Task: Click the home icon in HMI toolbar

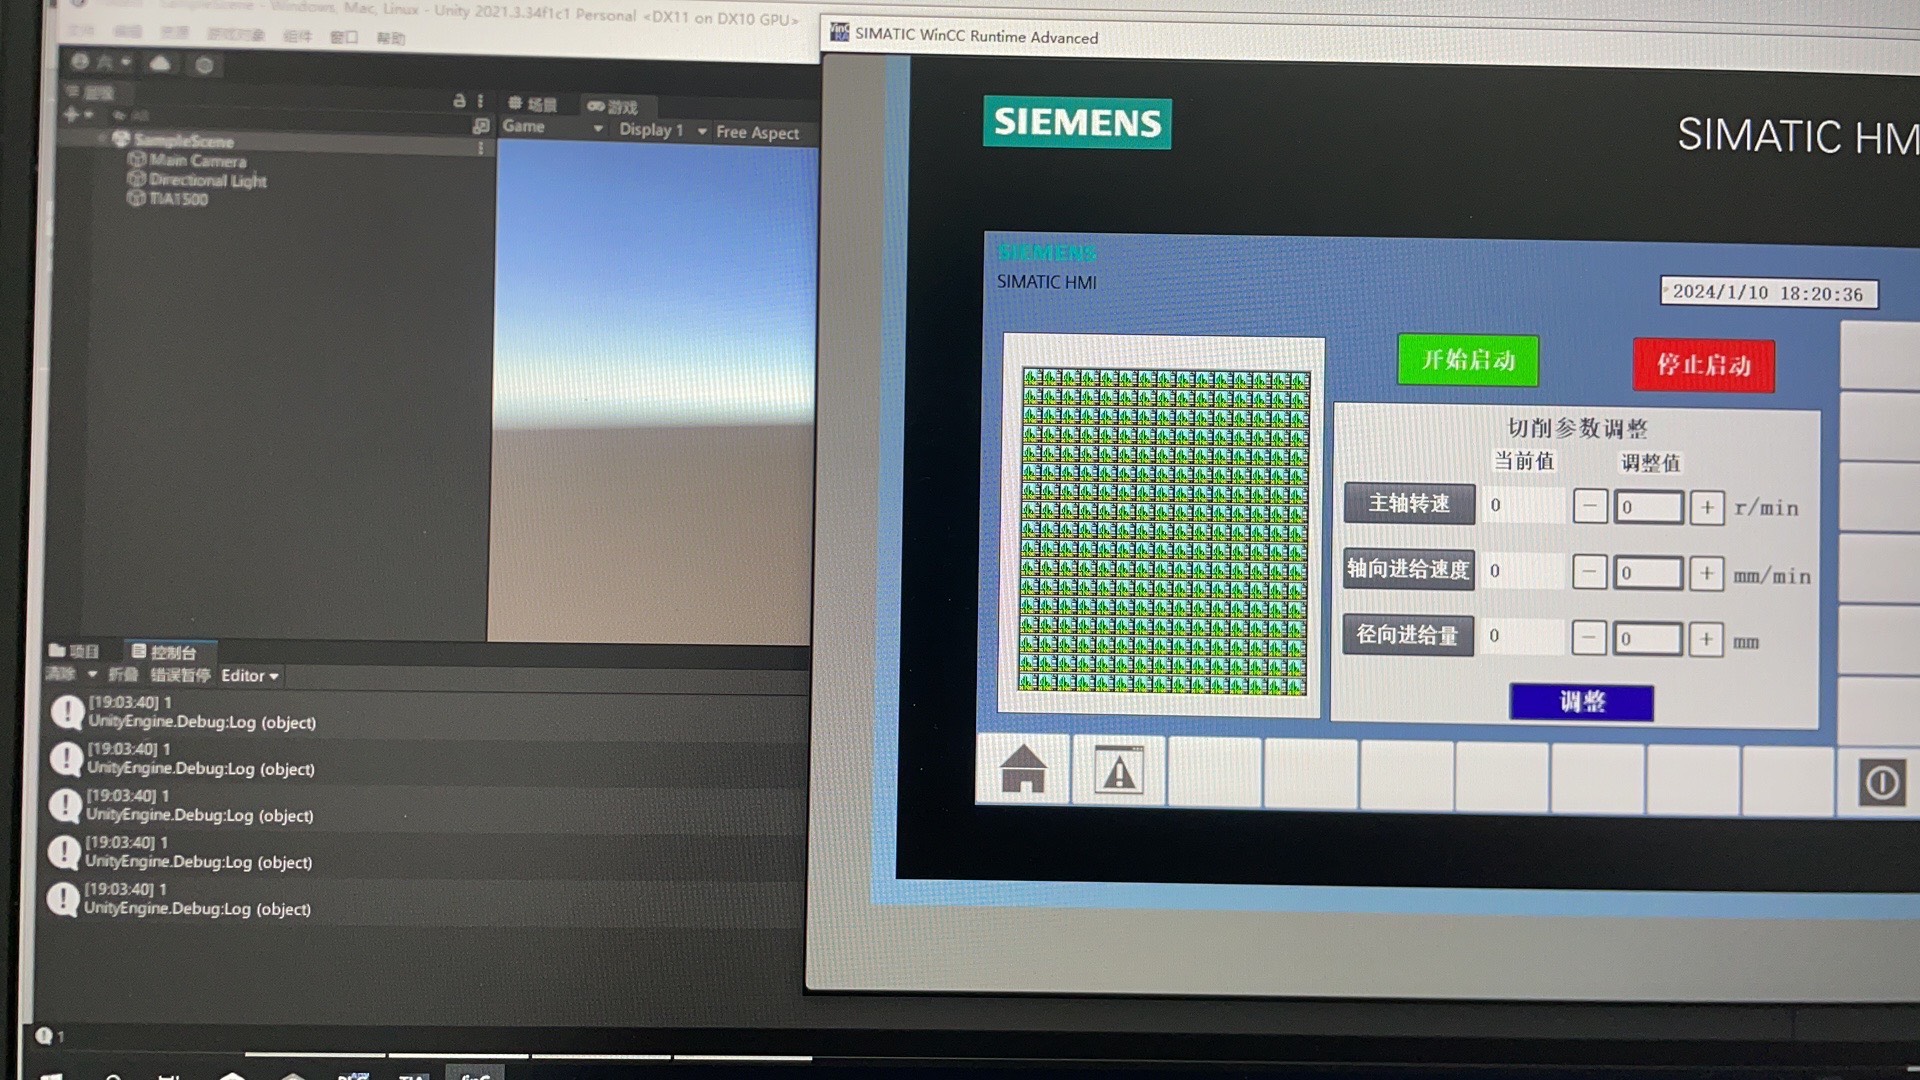Action: [1023, 770]
